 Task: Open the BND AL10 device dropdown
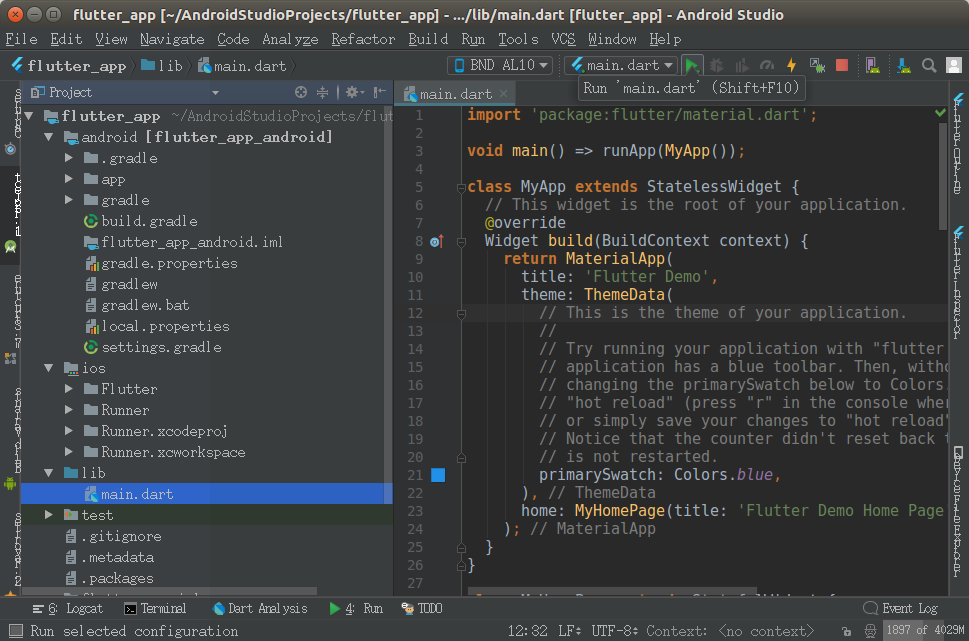(x=499, y=63)
